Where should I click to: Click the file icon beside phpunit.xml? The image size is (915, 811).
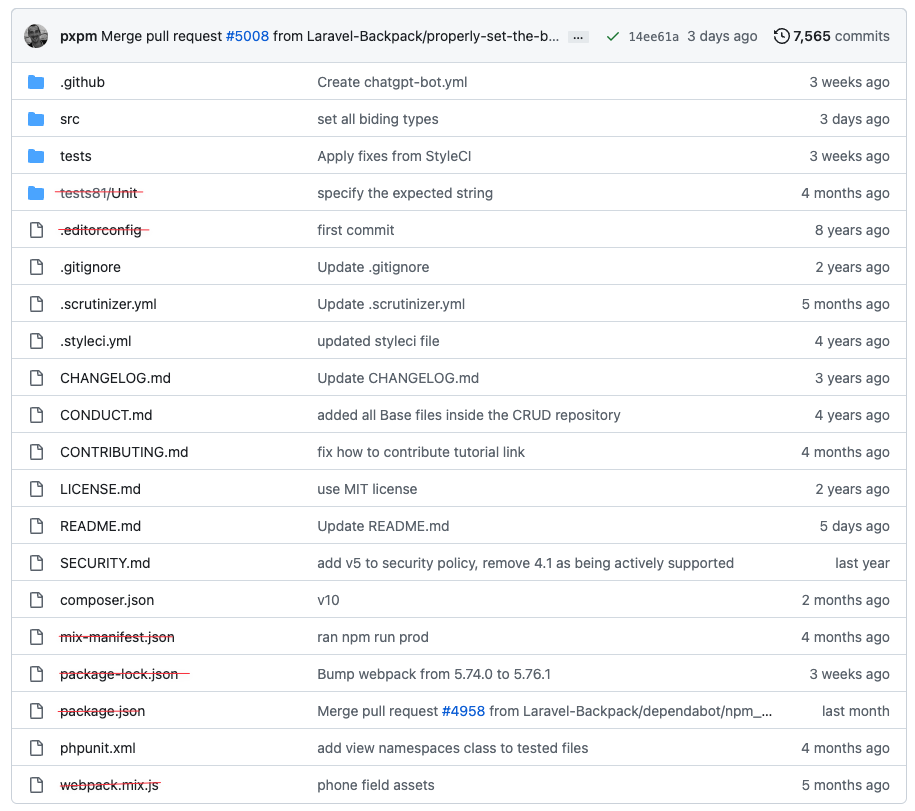tap(35, 748)
